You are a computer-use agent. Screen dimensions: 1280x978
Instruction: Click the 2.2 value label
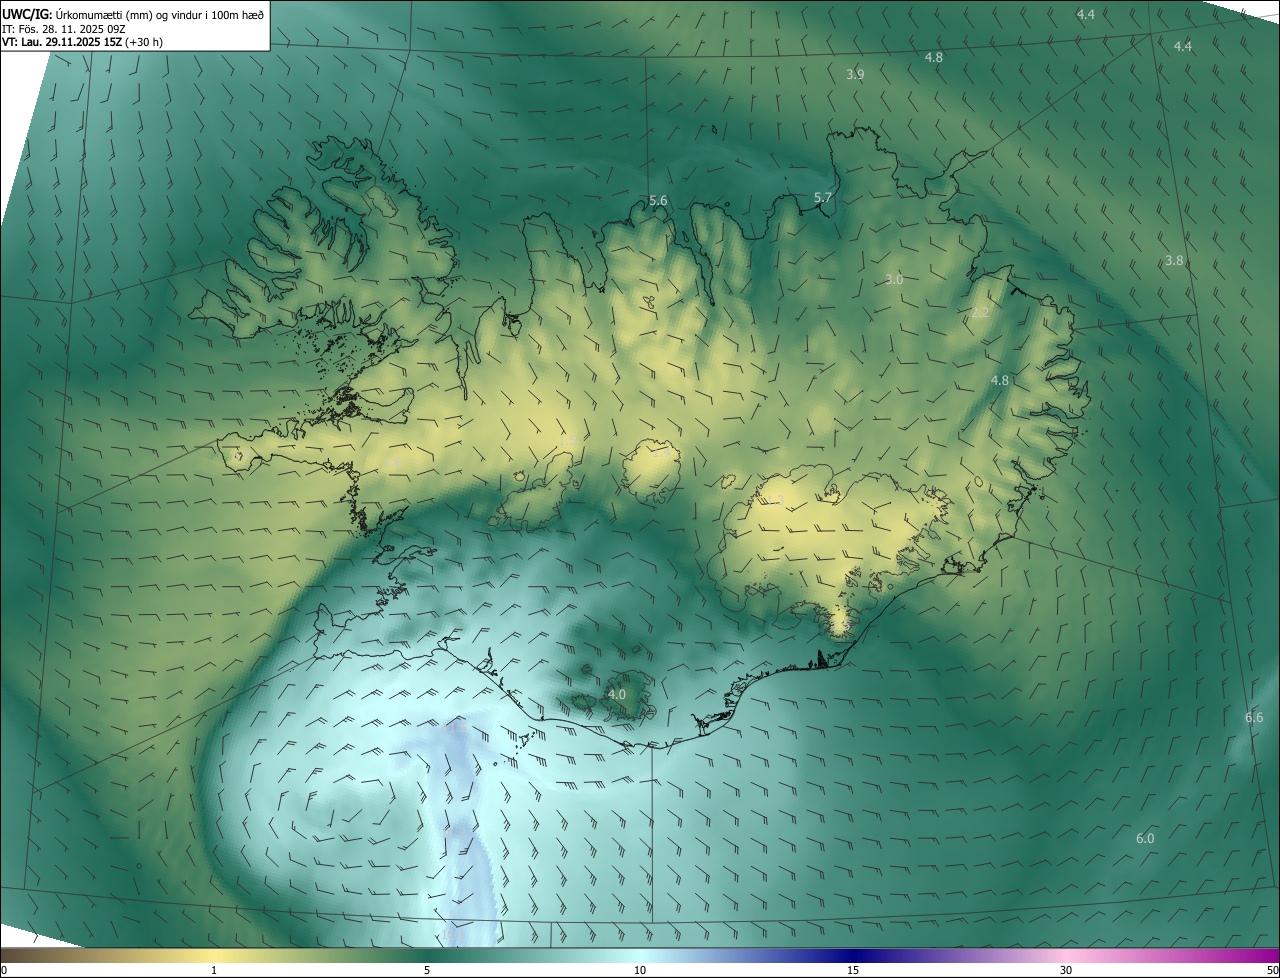tap(980, 313)
